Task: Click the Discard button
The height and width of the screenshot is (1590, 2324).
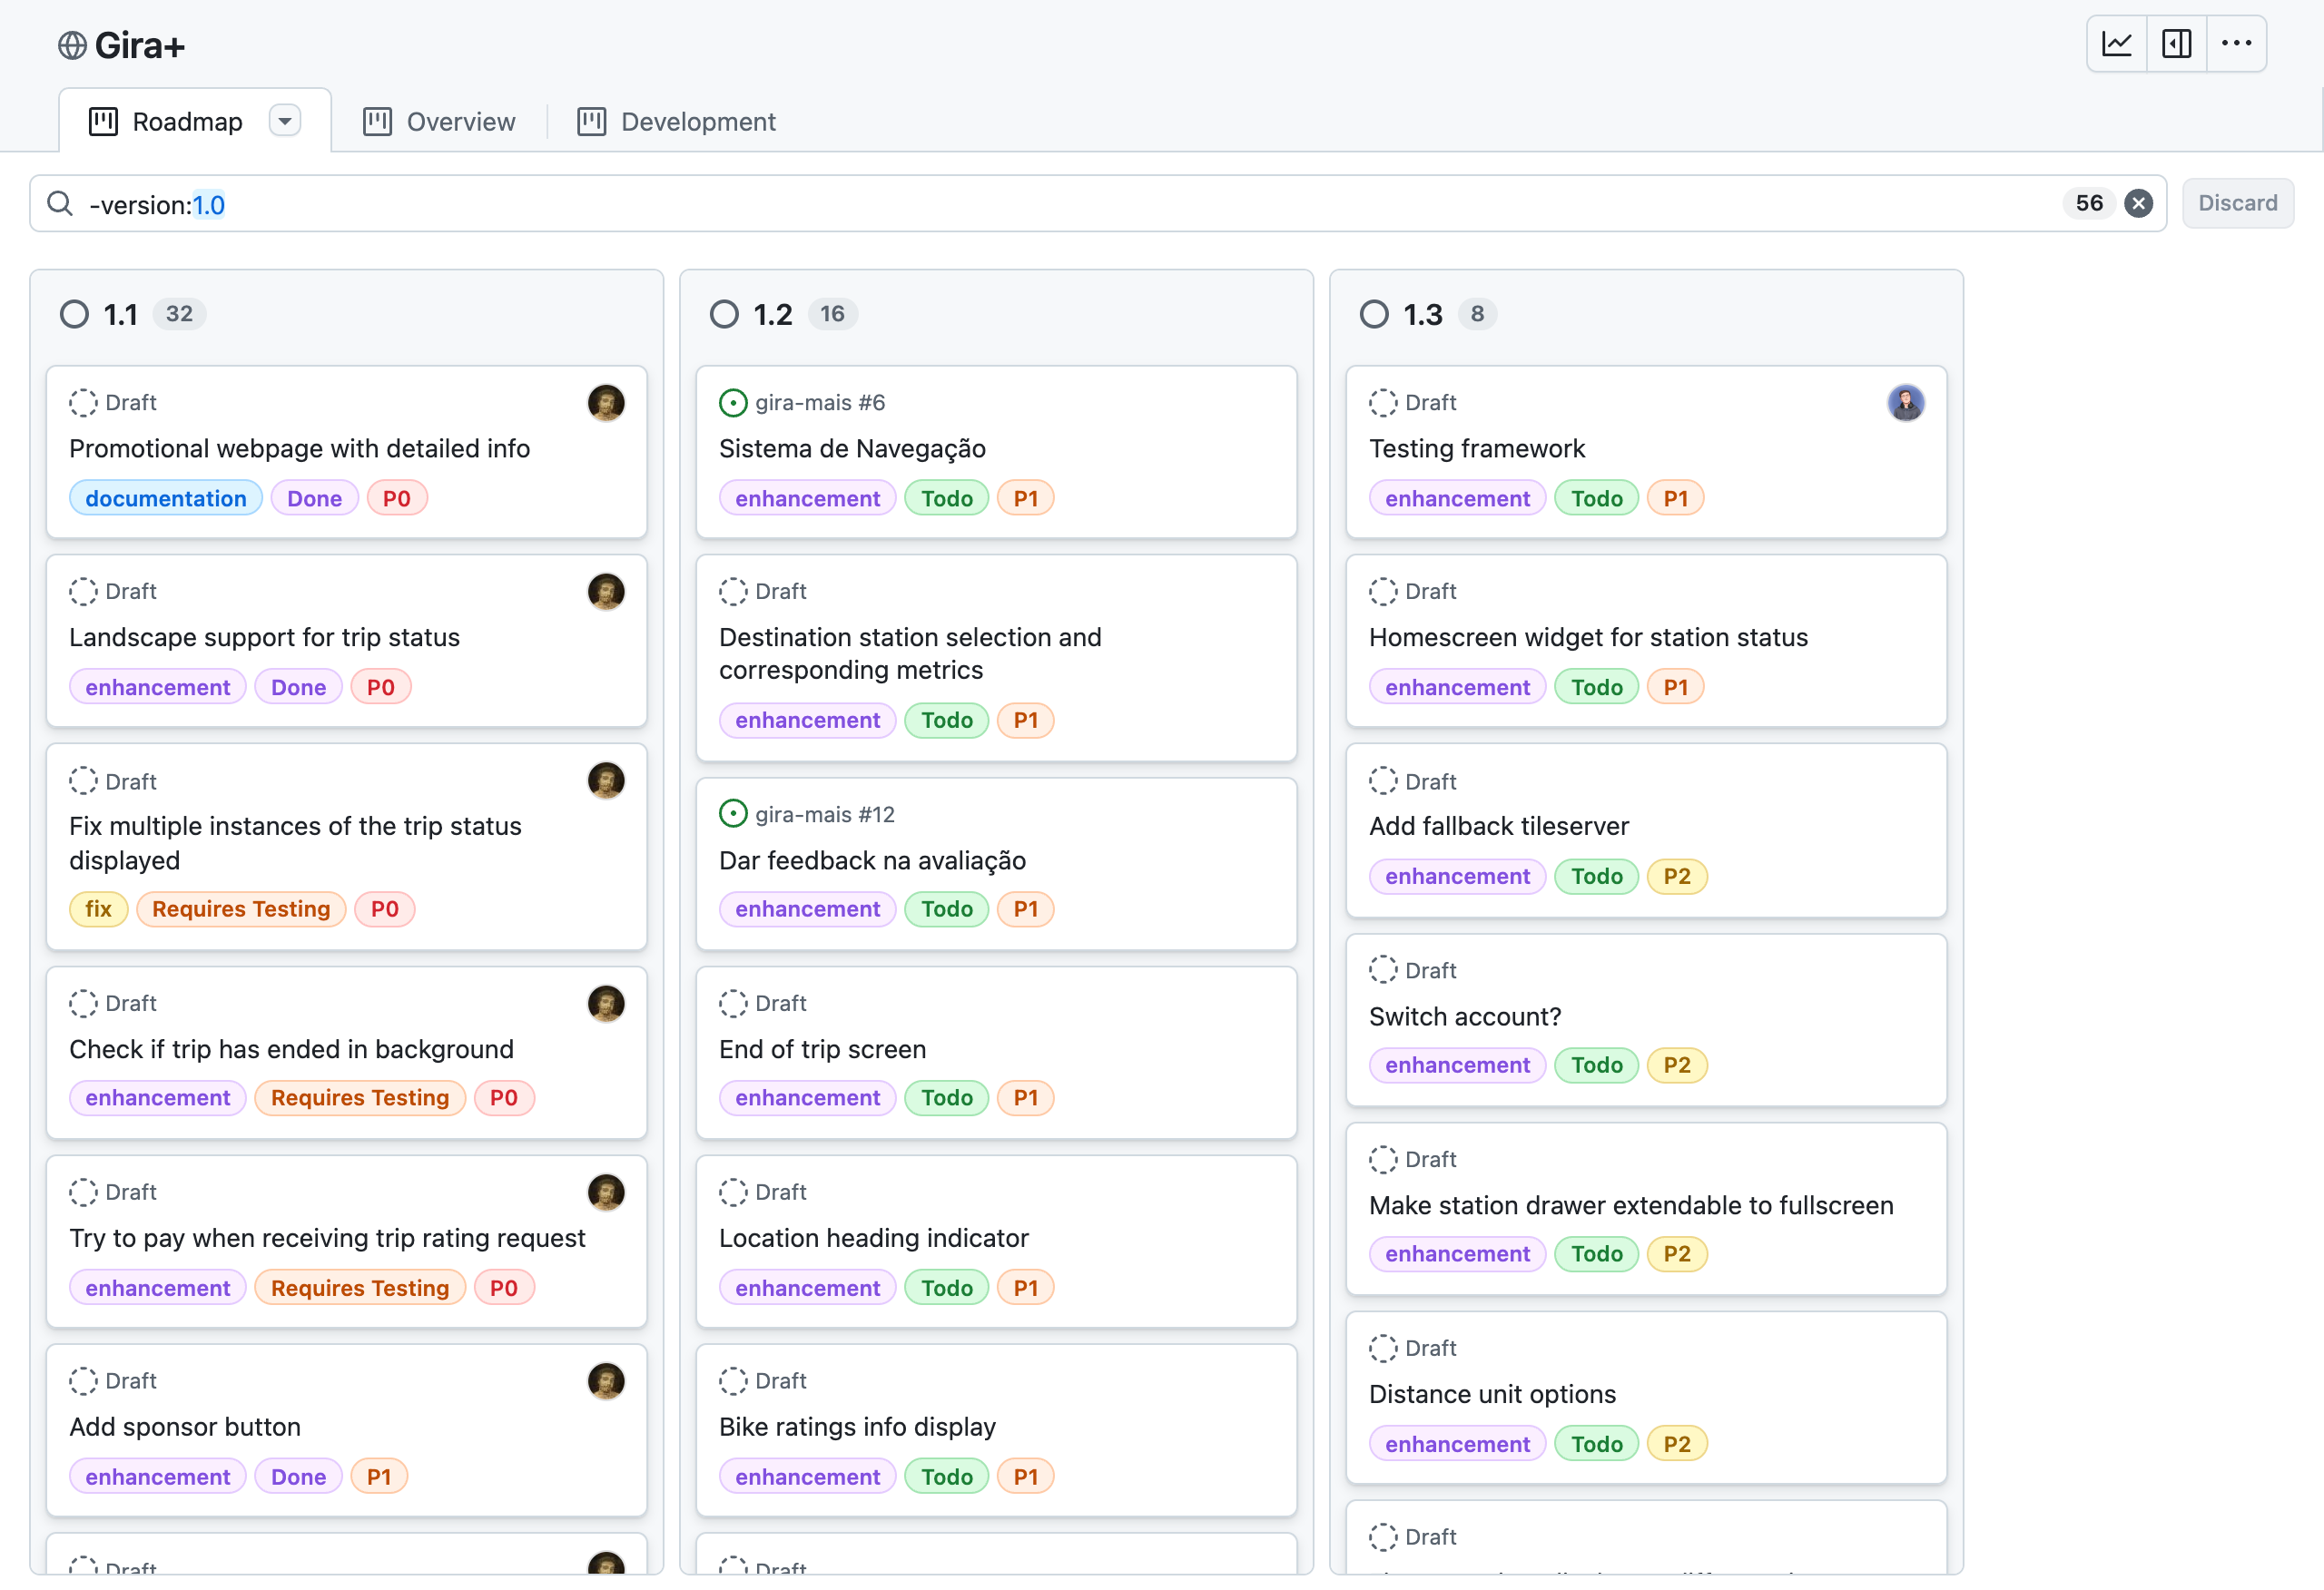Action: pyautogui.click(x=2237, y=203)
